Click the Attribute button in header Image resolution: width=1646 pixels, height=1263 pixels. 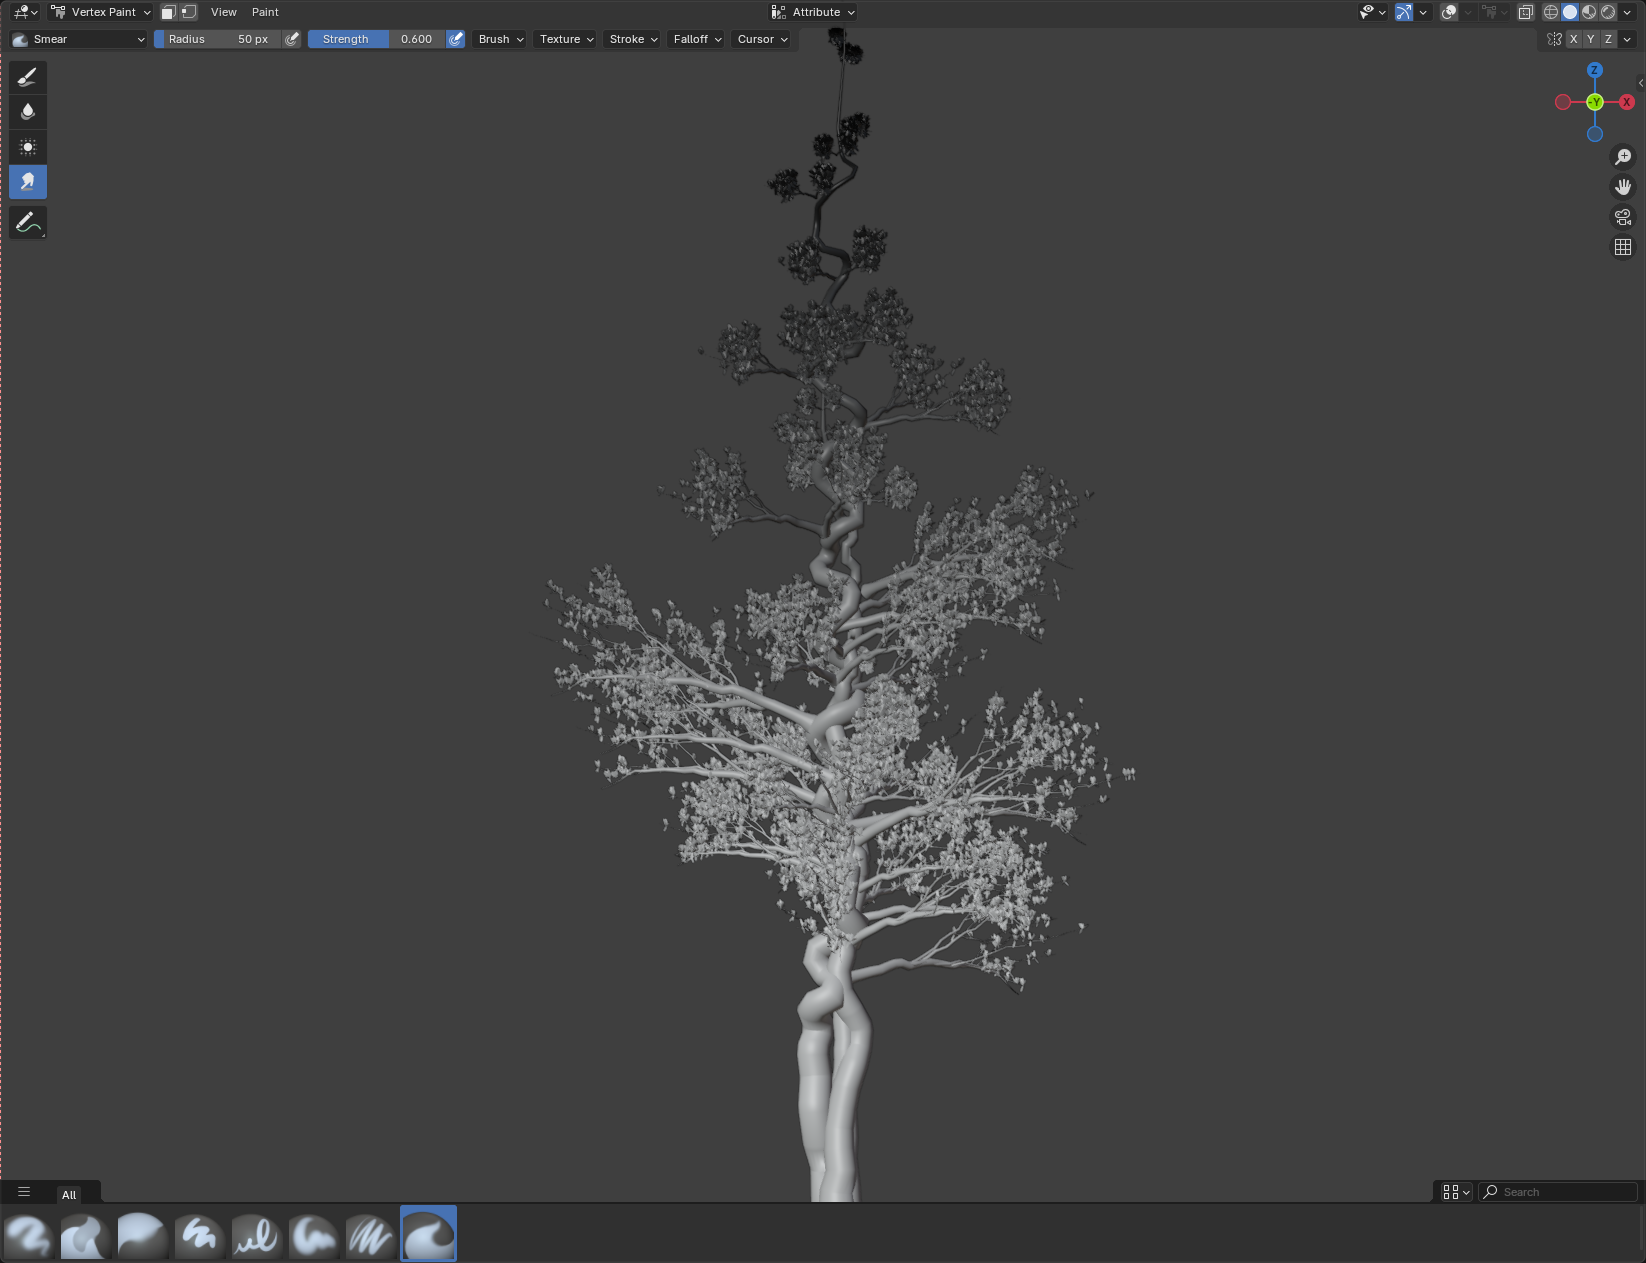813,12
